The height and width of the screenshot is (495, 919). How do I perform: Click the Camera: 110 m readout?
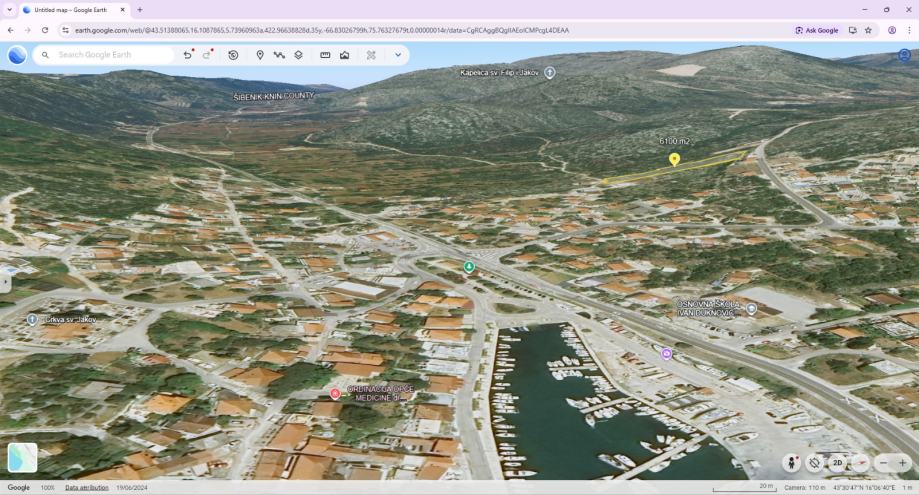click(805, 487)
